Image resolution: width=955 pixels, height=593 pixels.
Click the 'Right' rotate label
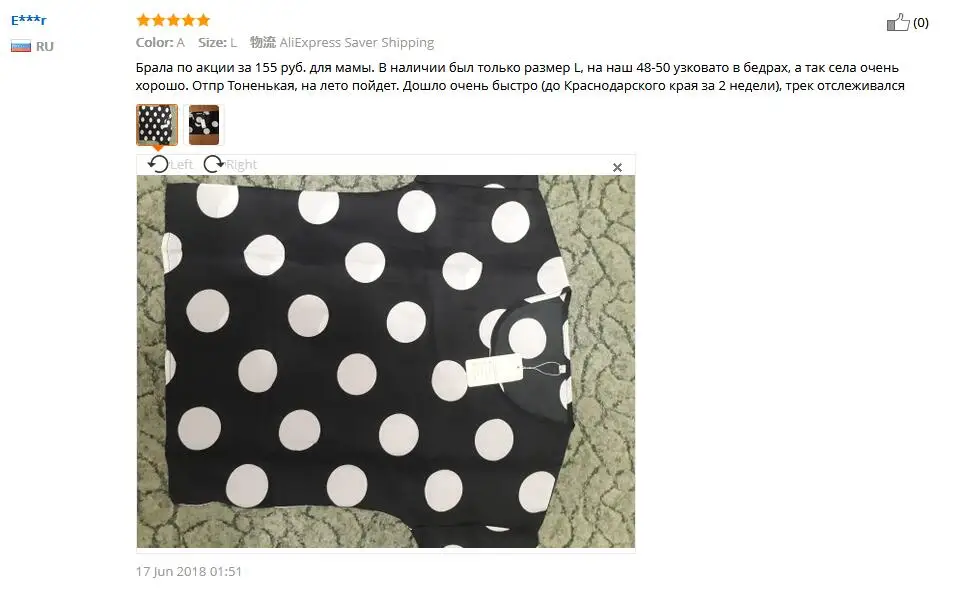click(241, 164)
